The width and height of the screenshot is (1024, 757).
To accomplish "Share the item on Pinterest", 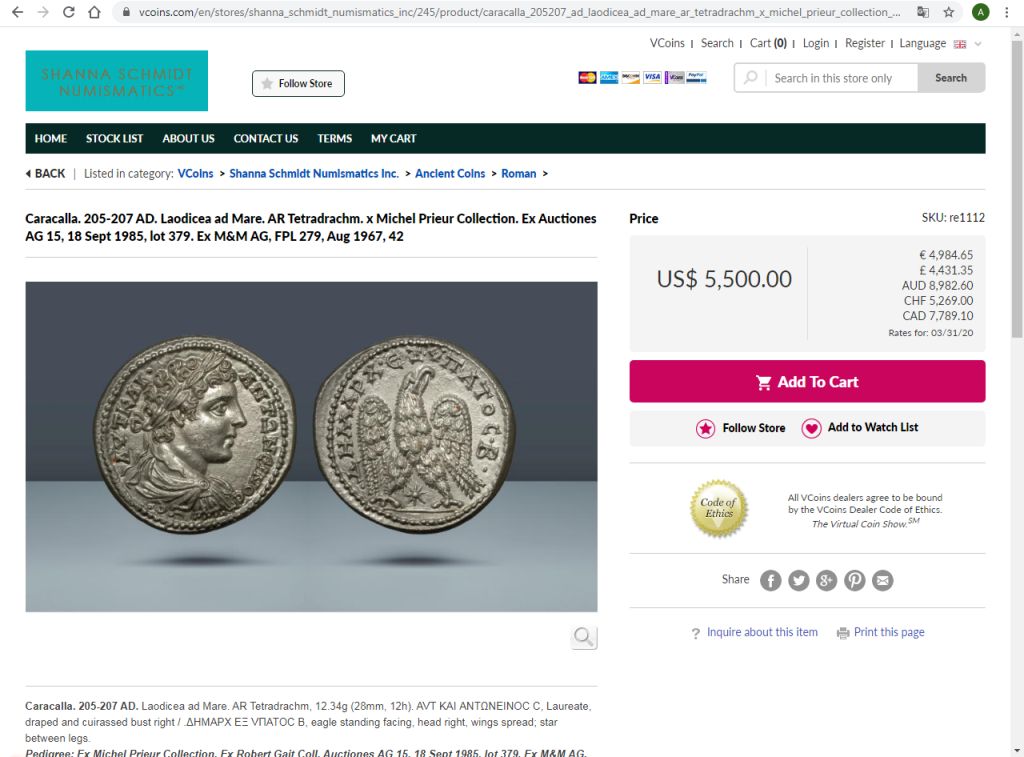I will pyautogui.click(x=854, y=580).
